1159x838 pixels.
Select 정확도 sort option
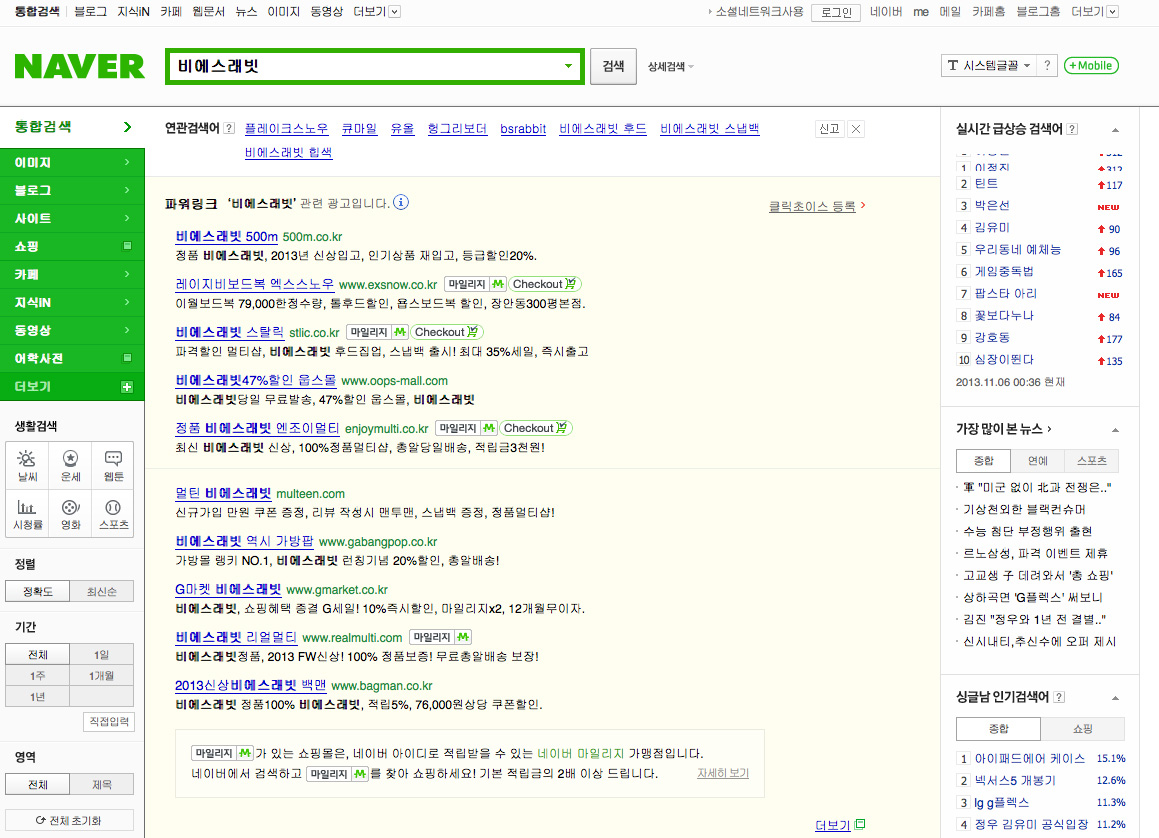[38, 591]
